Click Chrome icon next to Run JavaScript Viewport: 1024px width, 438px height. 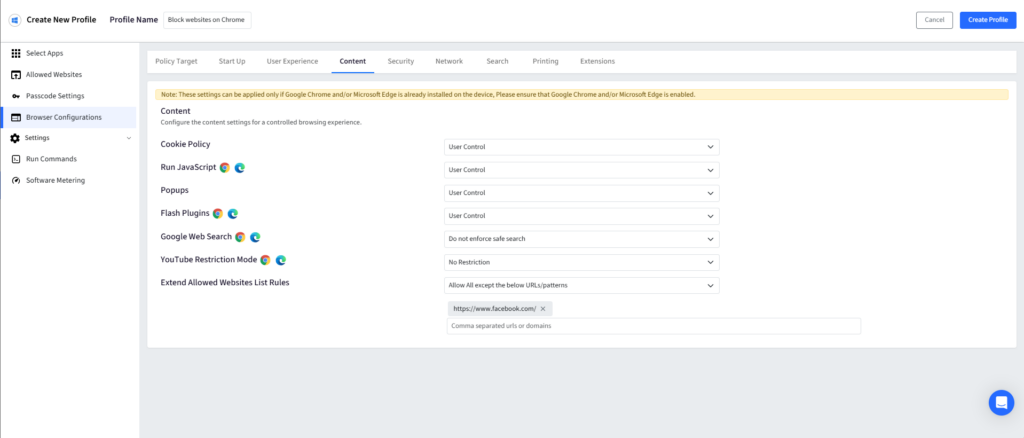[225, 168]
